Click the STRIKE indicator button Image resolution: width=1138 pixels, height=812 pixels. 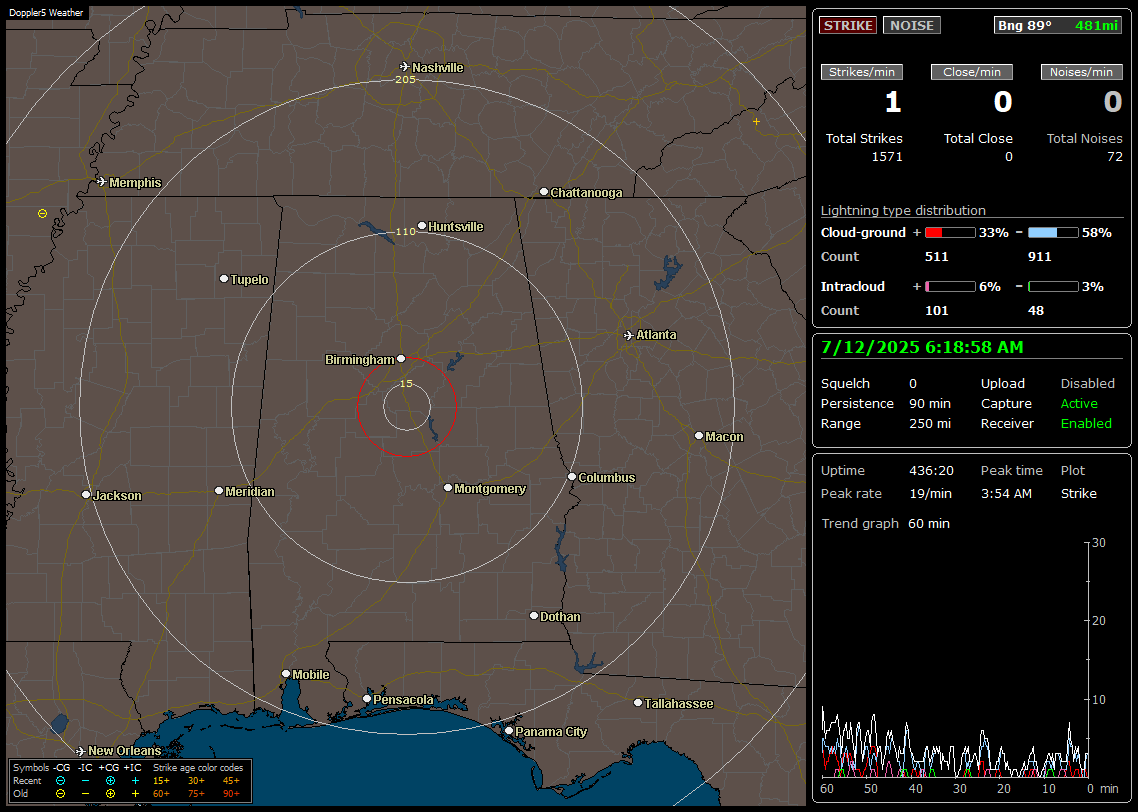(x=848, y=25)
